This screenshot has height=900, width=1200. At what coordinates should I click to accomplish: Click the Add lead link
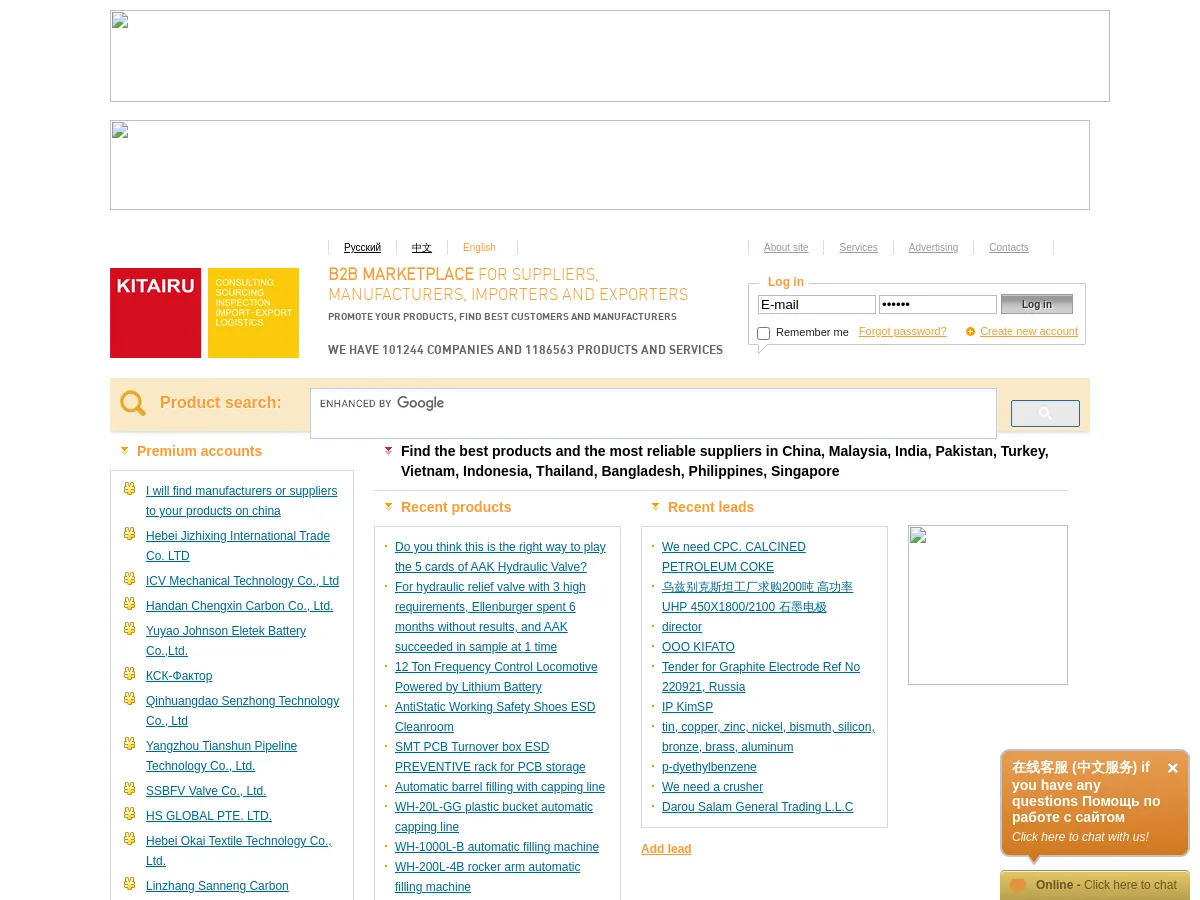(666, 849)
